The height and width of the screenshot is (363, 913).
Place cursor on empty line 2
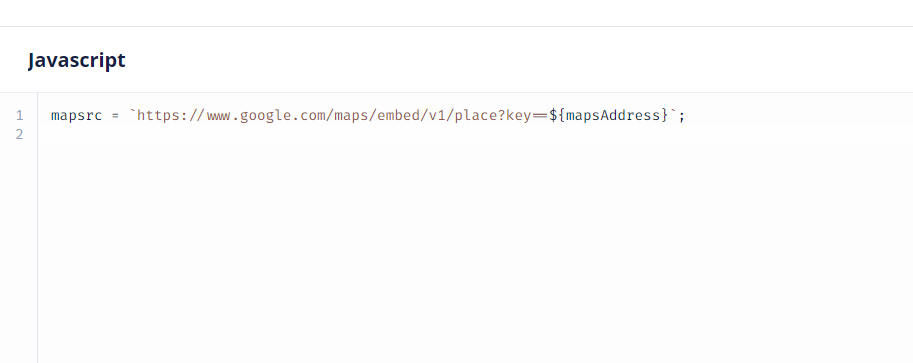475,135
